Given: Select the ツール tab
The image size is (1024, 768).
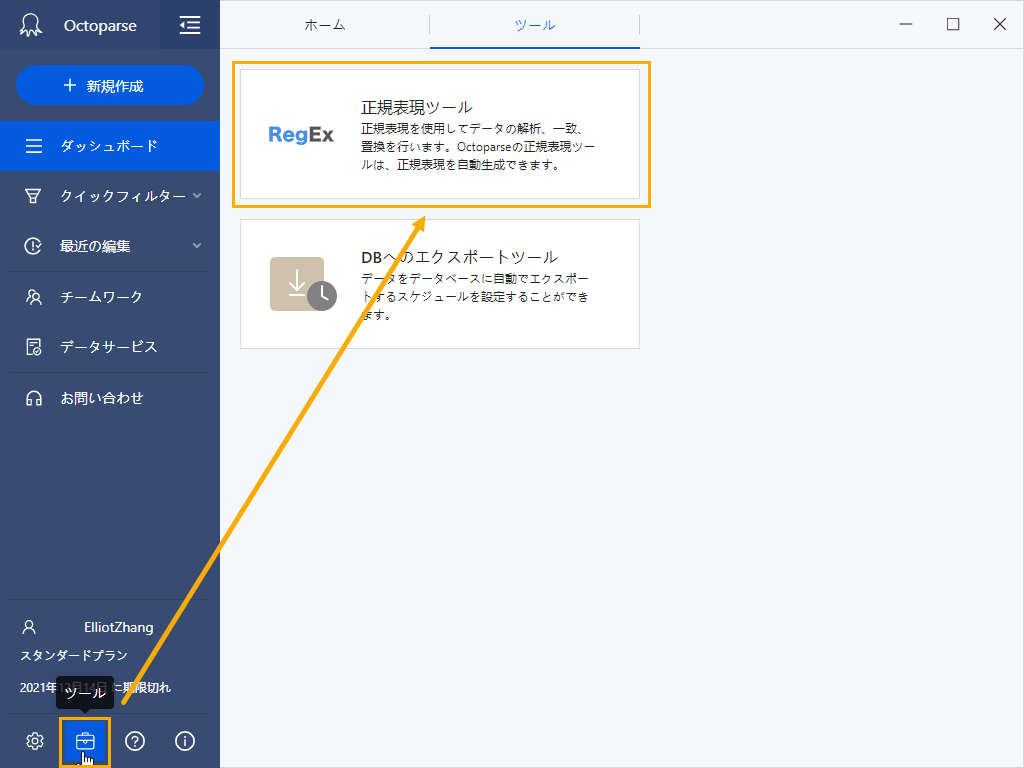Looking at the screenshot, I should [535, 25].
